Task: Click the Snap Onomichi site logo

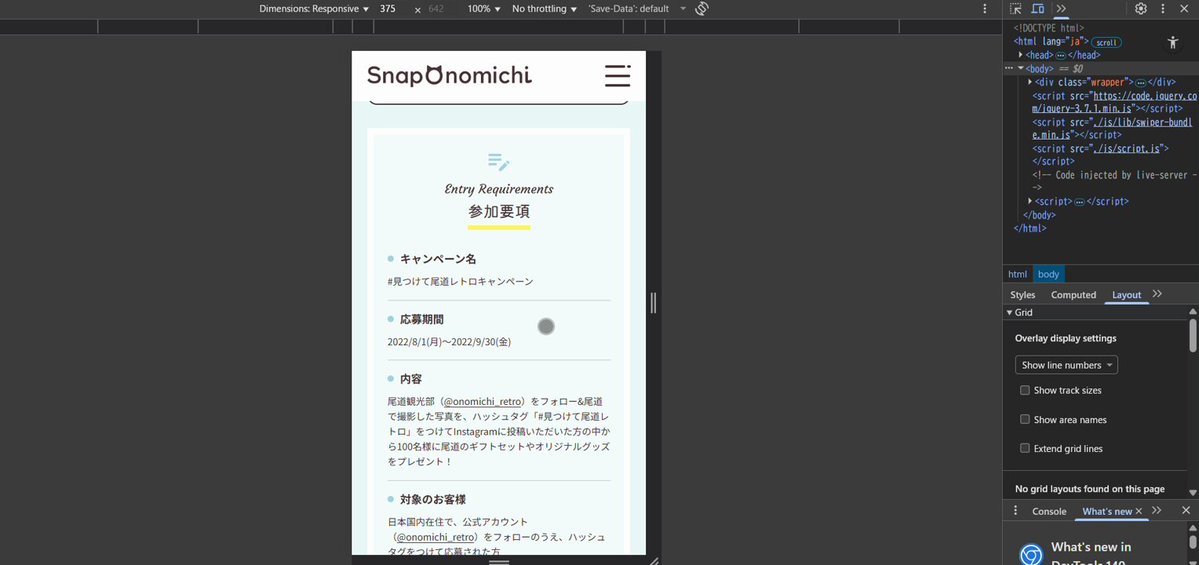Action: pos(450,76)
